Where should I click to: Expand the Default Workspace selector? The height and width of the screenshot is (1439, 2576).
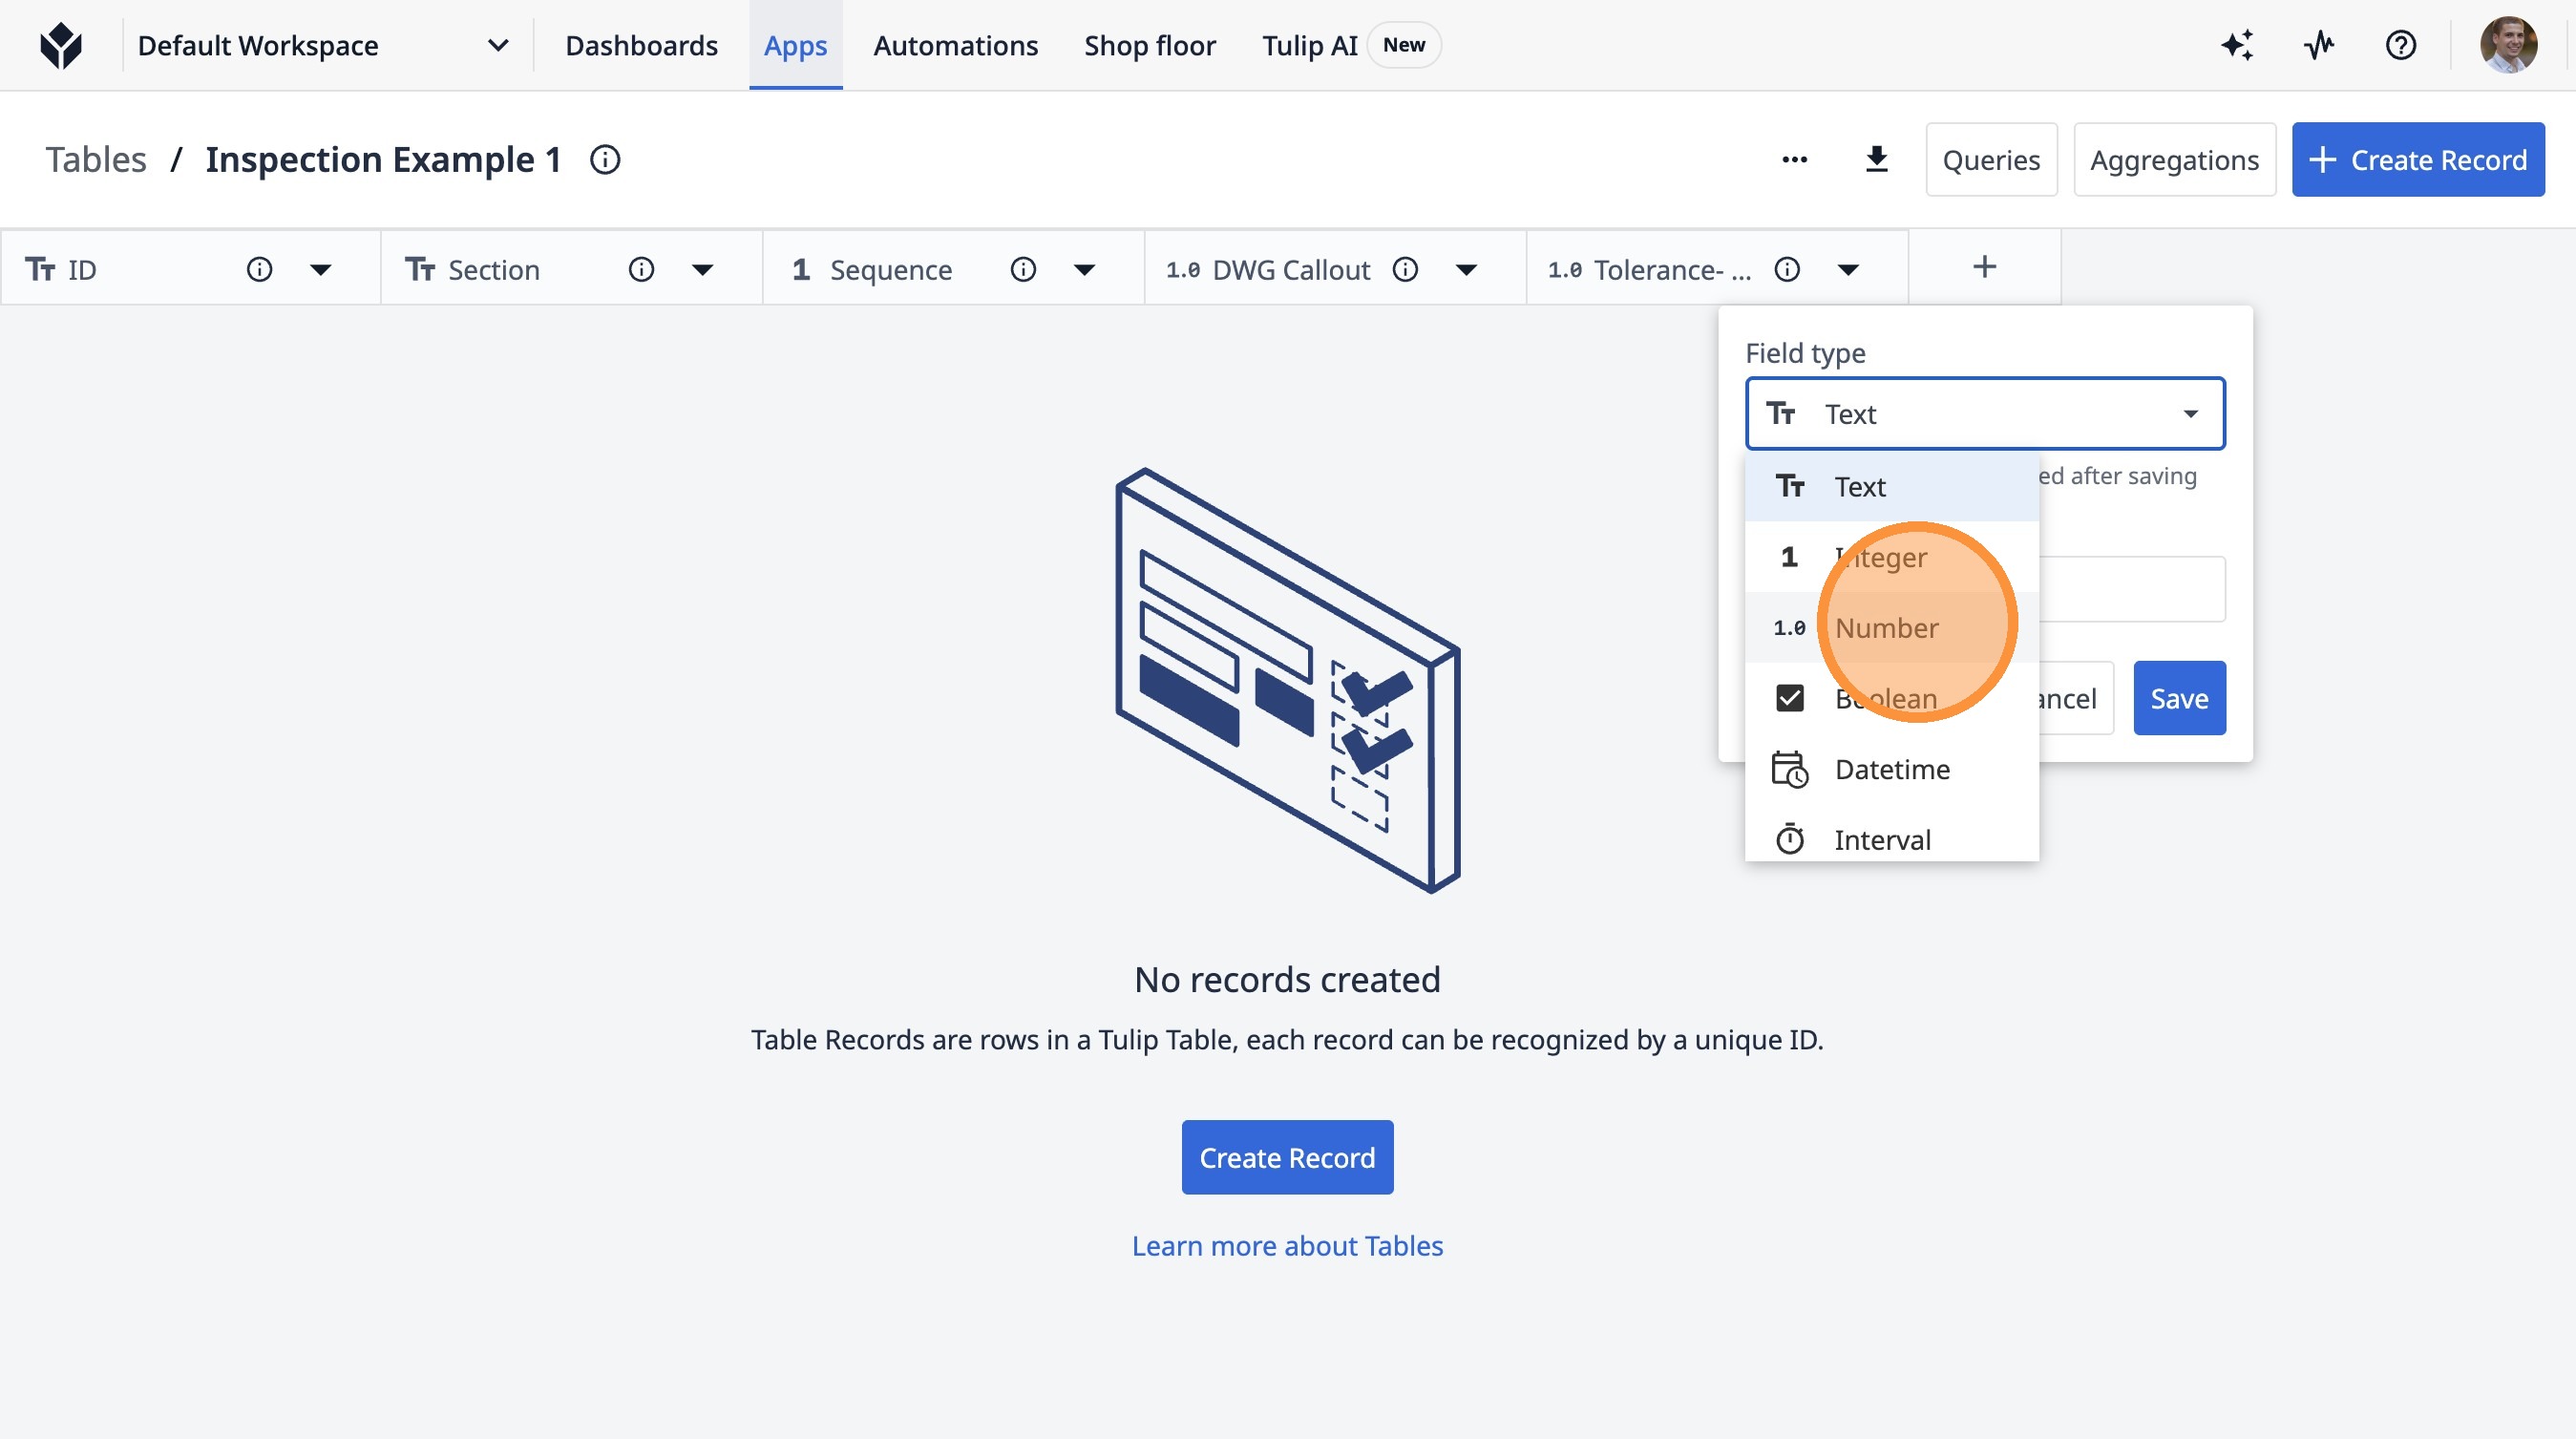tap(497, 45)
